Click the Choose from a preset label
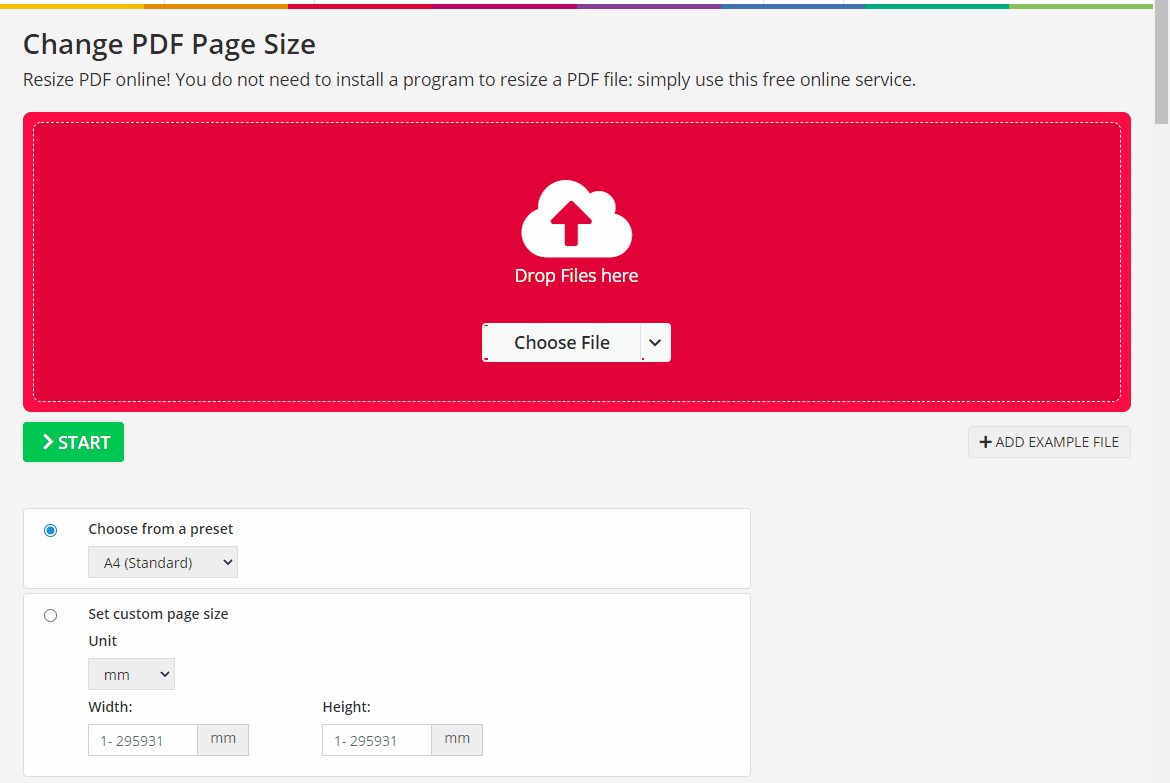The image size is (1170, 783). (x=160, y=528)
